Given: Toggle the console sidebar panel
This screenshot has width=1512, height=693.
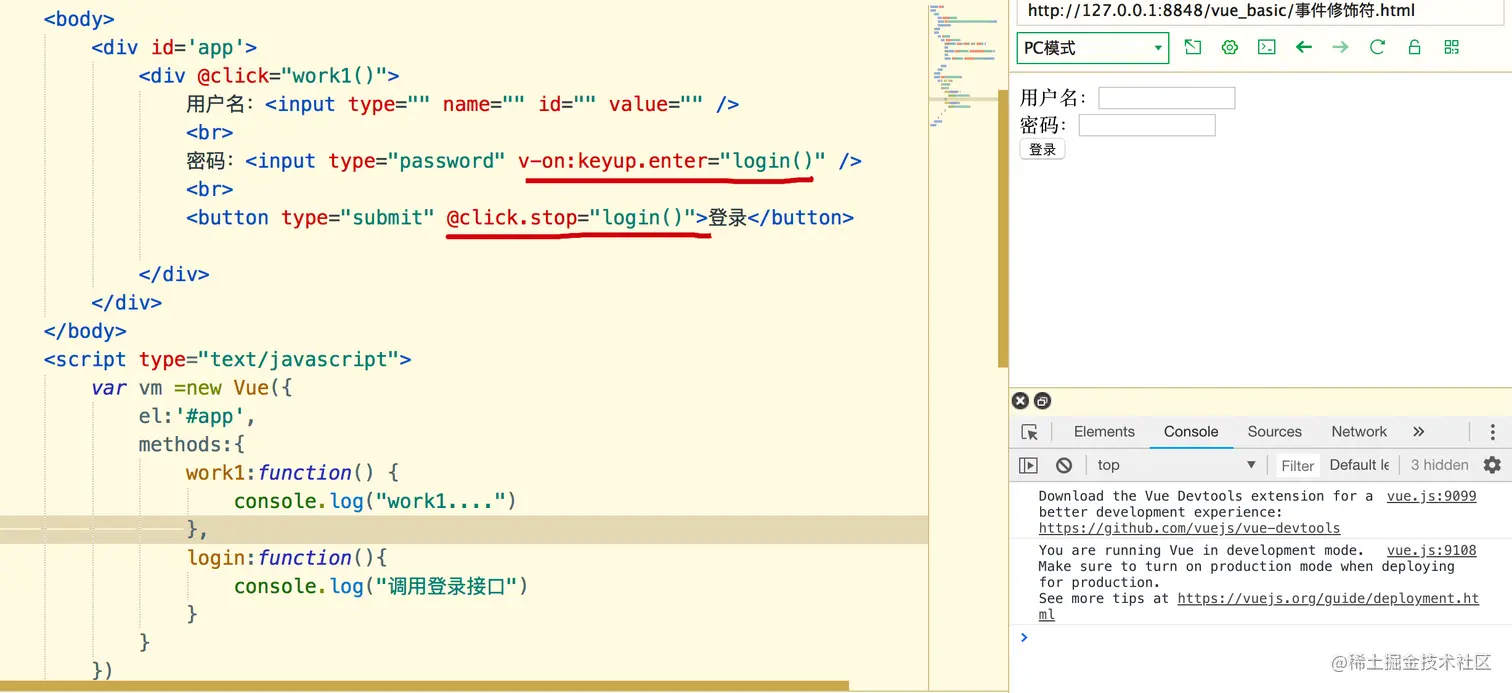Looking at the screenshot, I should pyautogui.click(x=1028, y=465).
